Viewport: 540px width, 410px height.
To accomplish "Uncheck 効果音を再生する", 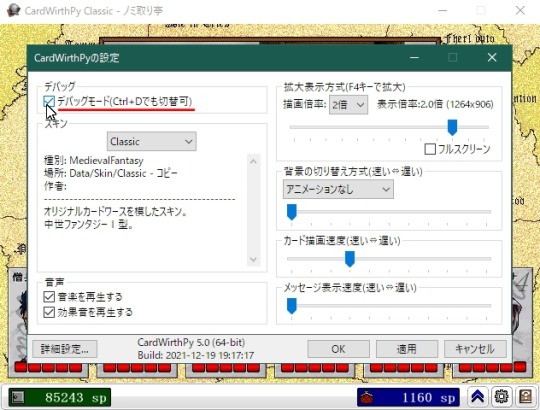I will tap(49, 312).
